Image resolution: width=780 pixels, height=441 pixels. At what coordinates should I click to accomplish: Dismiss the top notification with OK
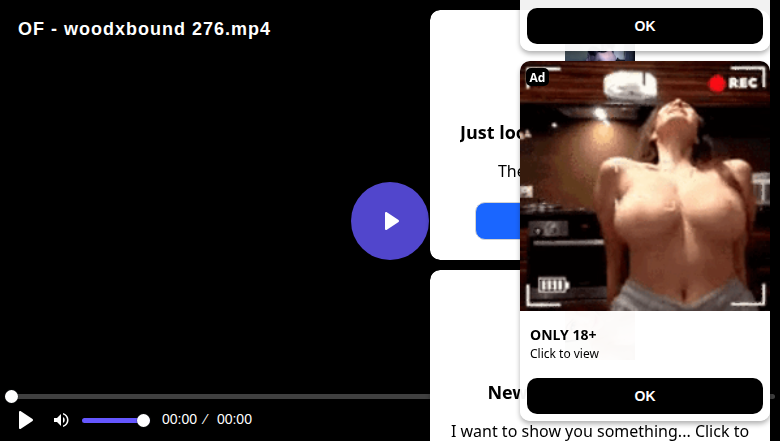tap(645, 26)
